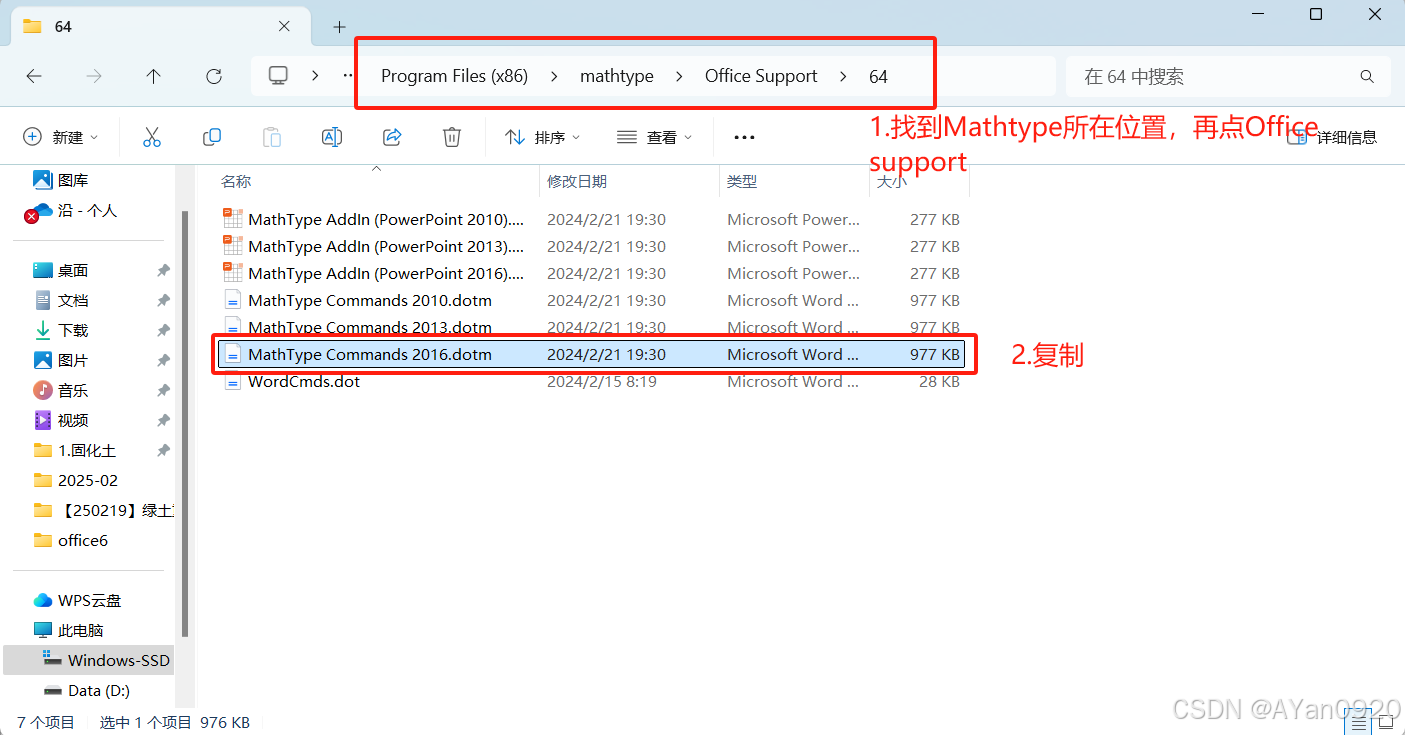Select the Windows-SSD drive
Viewport: 1405px width, 735px height.
[88, 660]
